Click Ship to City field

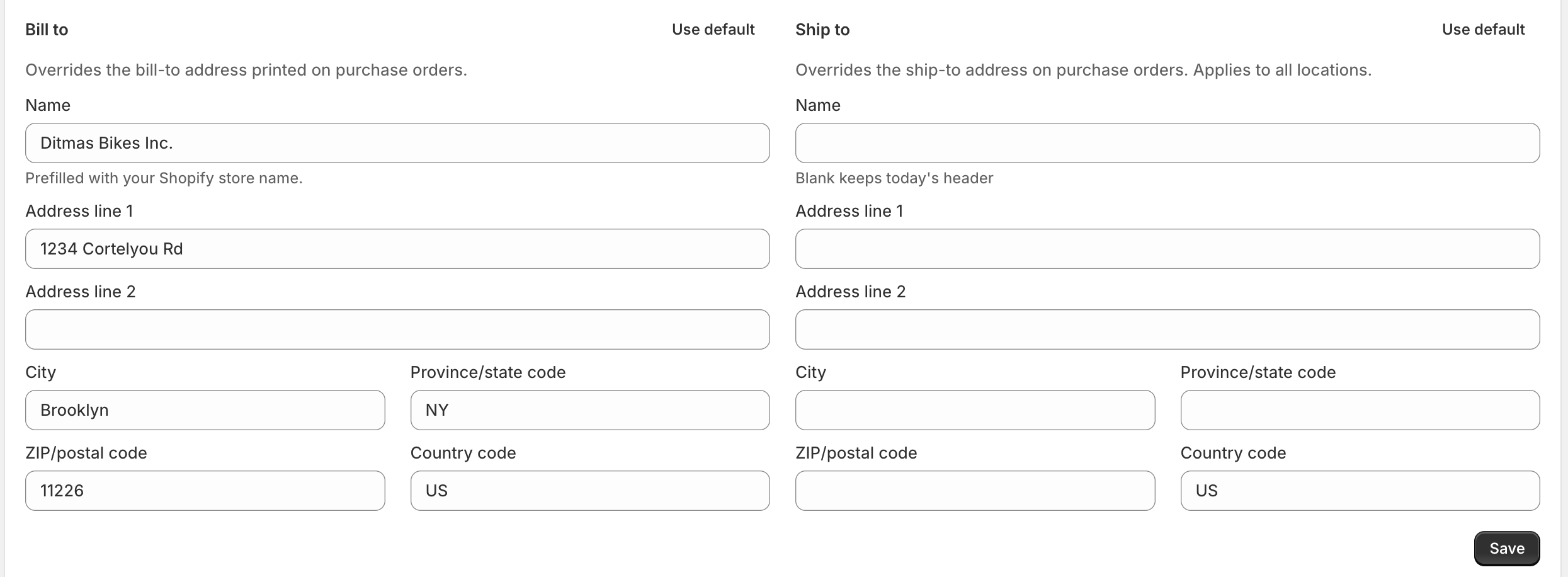click(975, 410)
